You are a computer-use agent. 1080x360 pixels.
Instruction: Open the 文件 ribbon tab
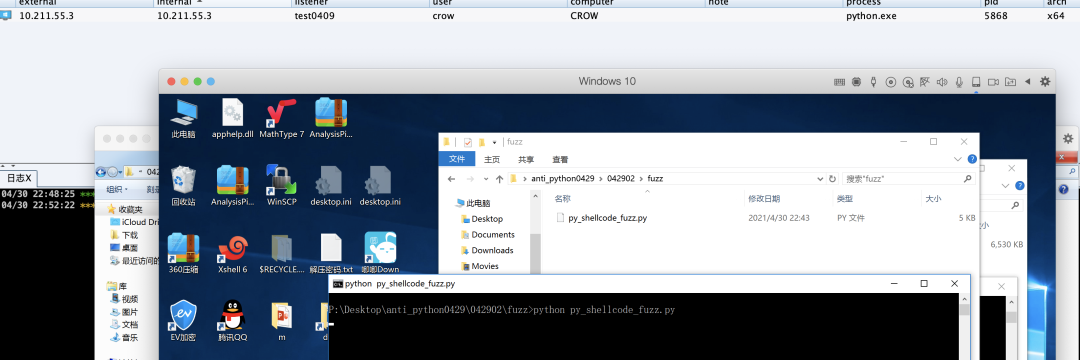pos(457,159)
